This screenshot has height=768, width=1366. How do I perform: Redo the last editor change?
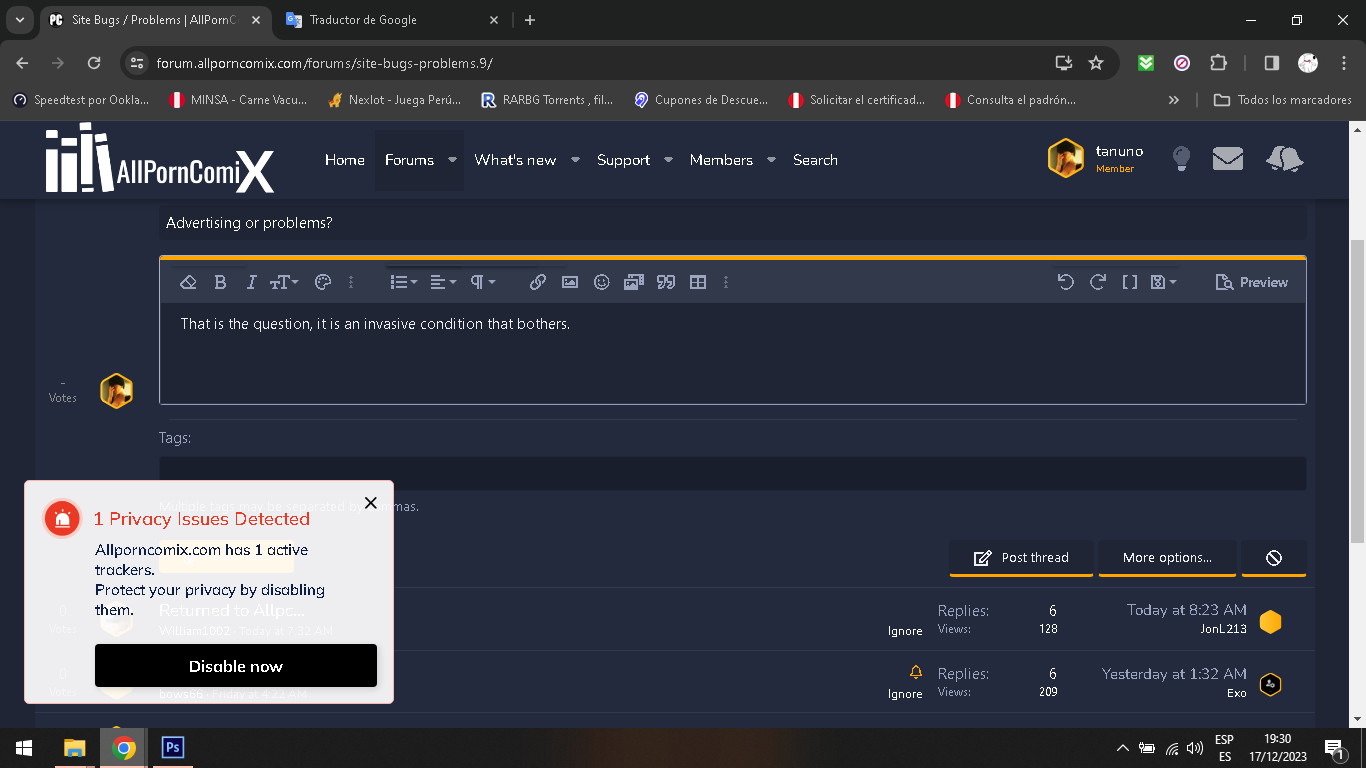coord(1097,283)
